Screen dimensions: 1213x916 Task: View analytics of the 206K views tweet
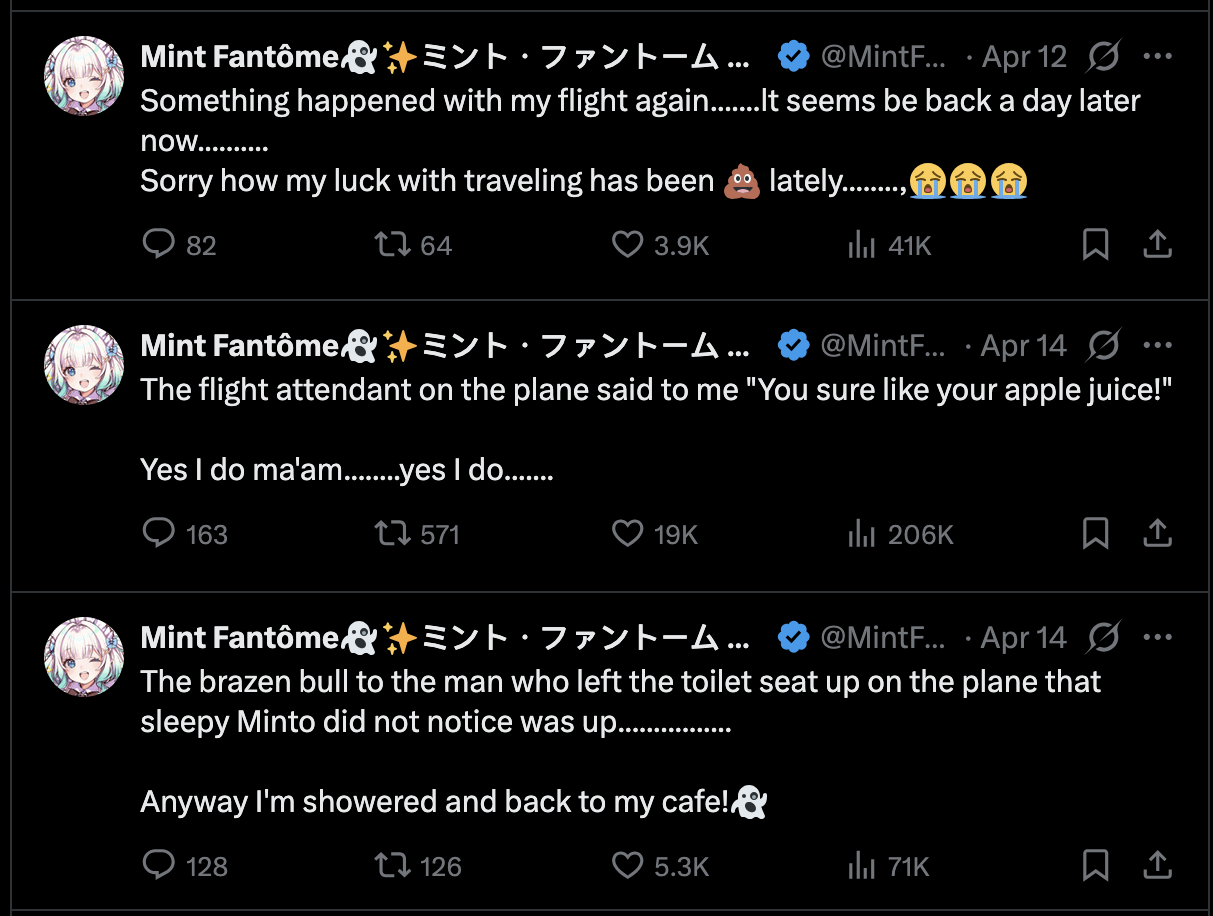tap(862, 534)
